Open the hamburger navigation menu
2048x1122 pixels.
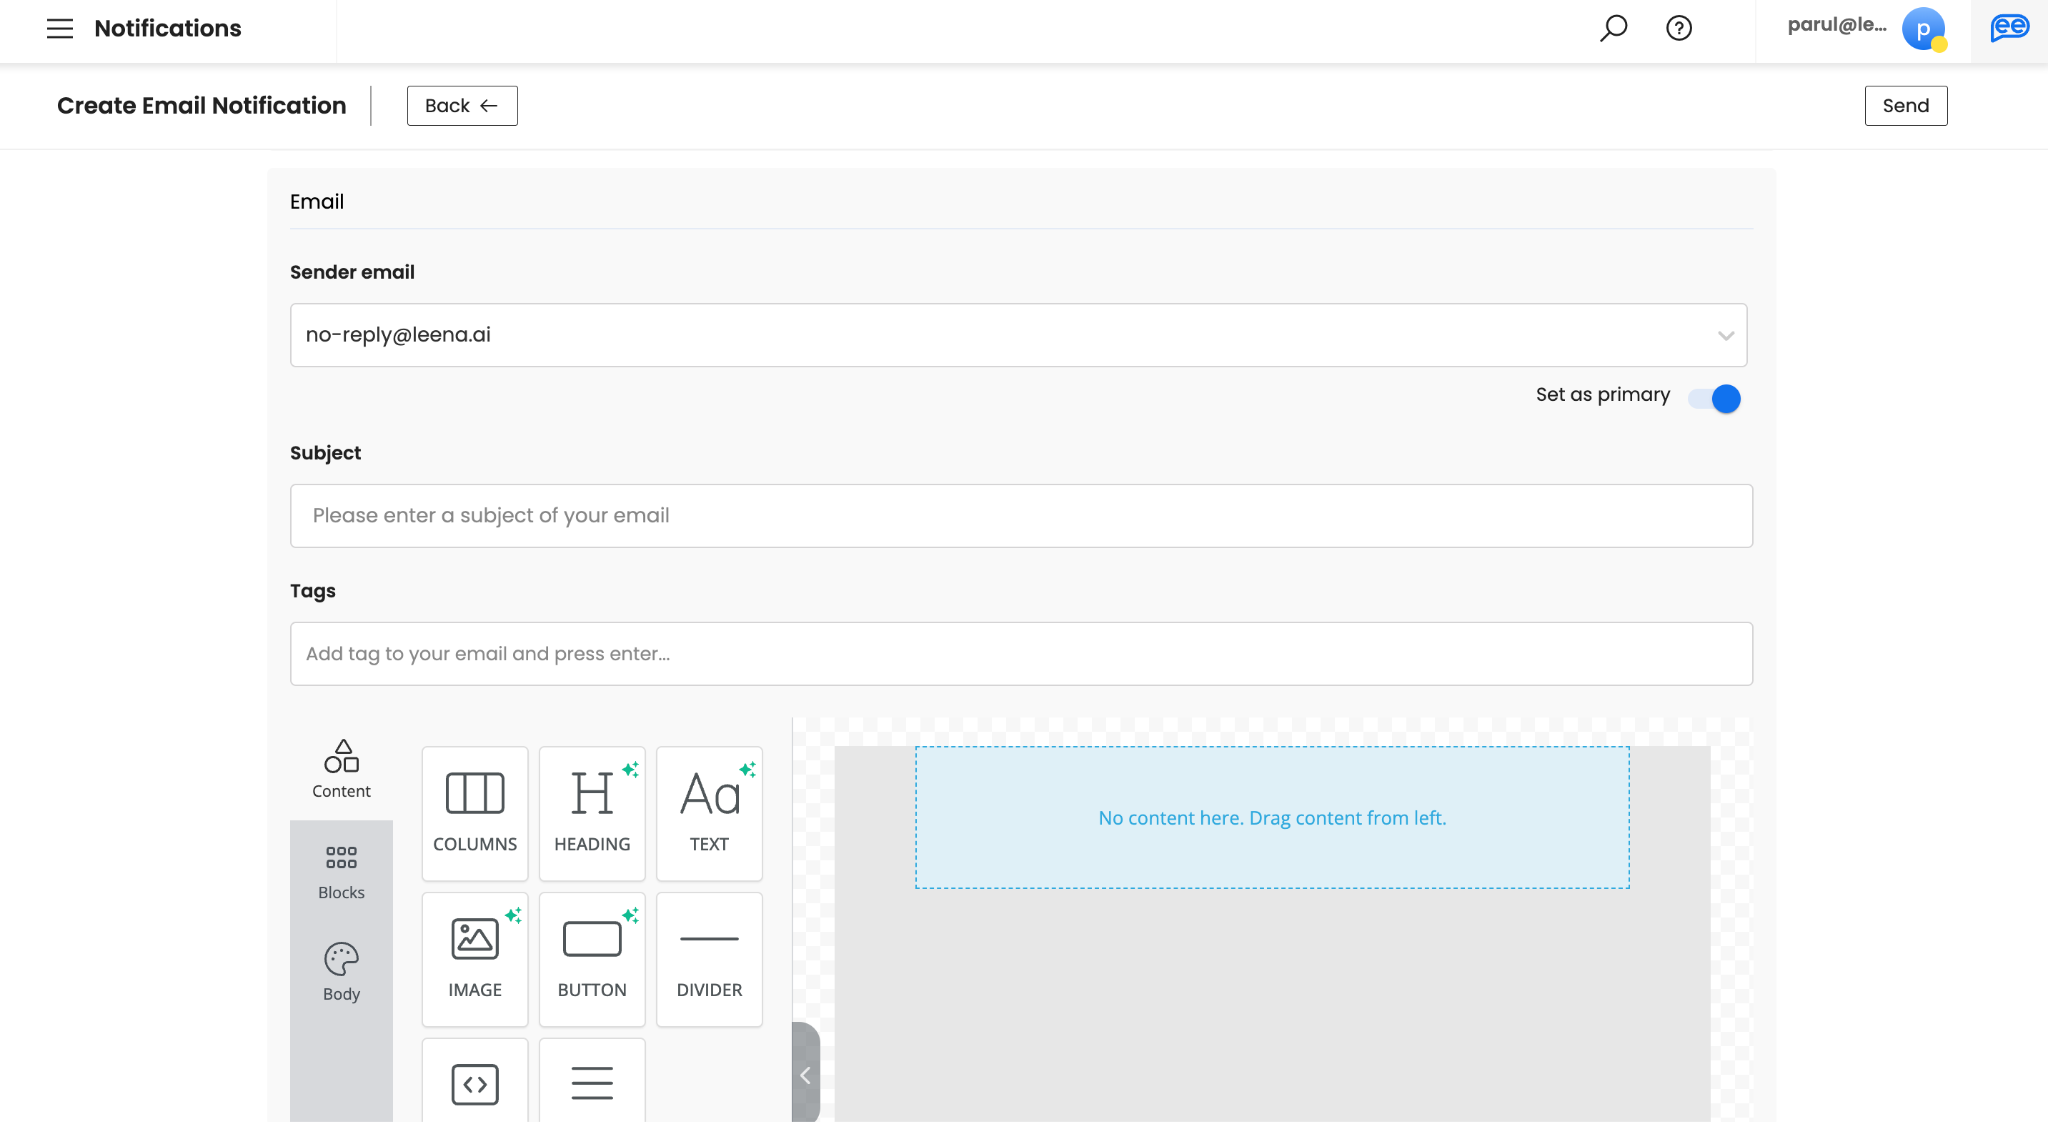pos(60,29)
